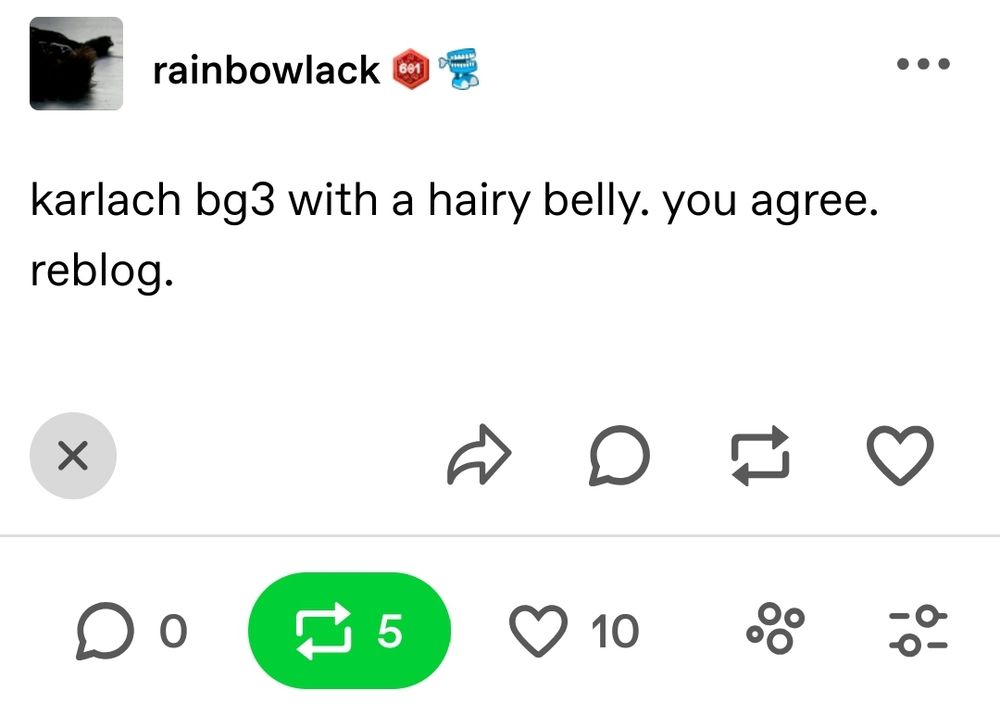Dismiss the post with the X button
This screenshot has height=717, width=1000.
coord(73,456)
